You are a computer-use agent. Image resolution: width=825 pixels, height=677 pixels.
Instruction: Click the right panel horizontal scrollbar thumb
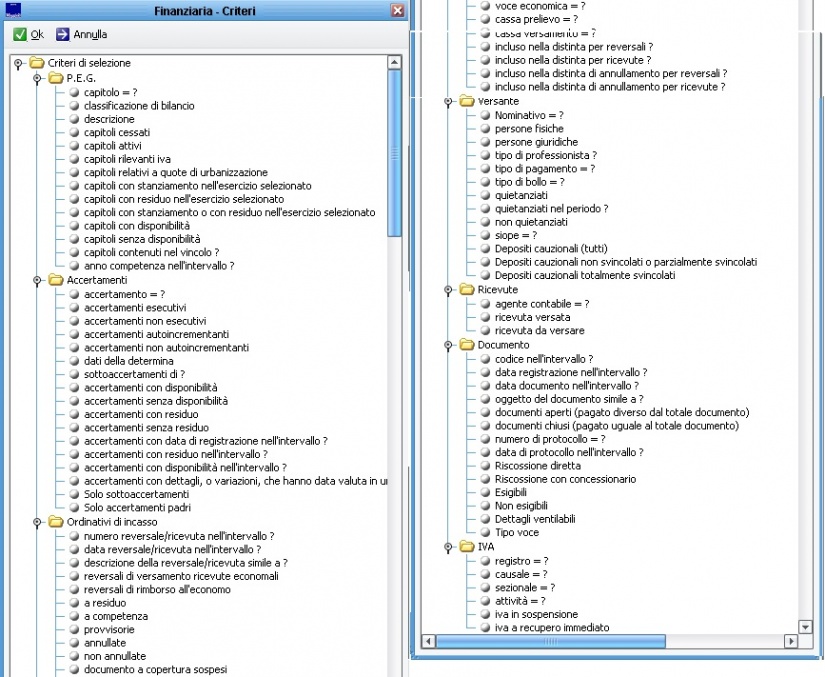click(551, 641)
